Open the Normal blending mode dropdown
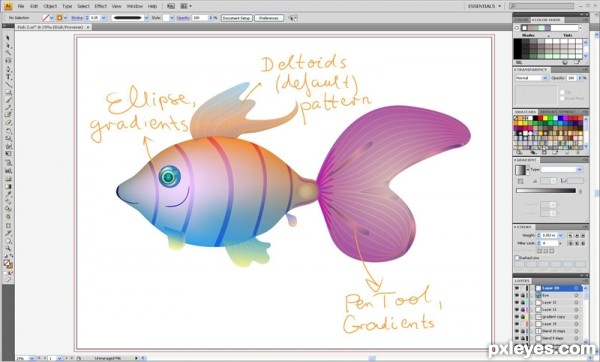This screenshot has height=362, width=600. click(x=532, y=78)
